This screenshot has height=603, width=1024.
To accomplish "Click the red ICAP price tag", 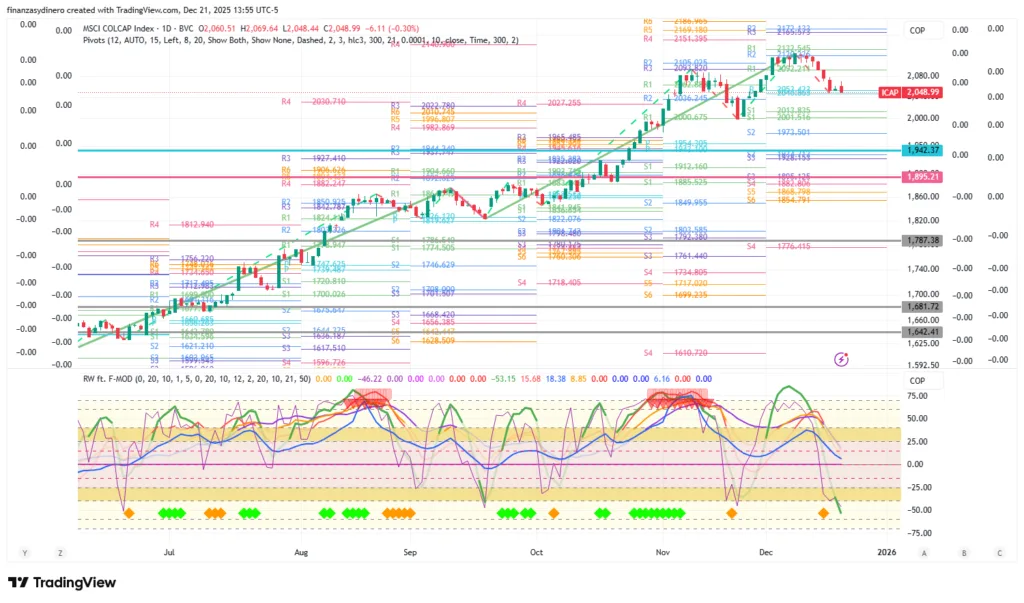I will (x=888, y=92).
